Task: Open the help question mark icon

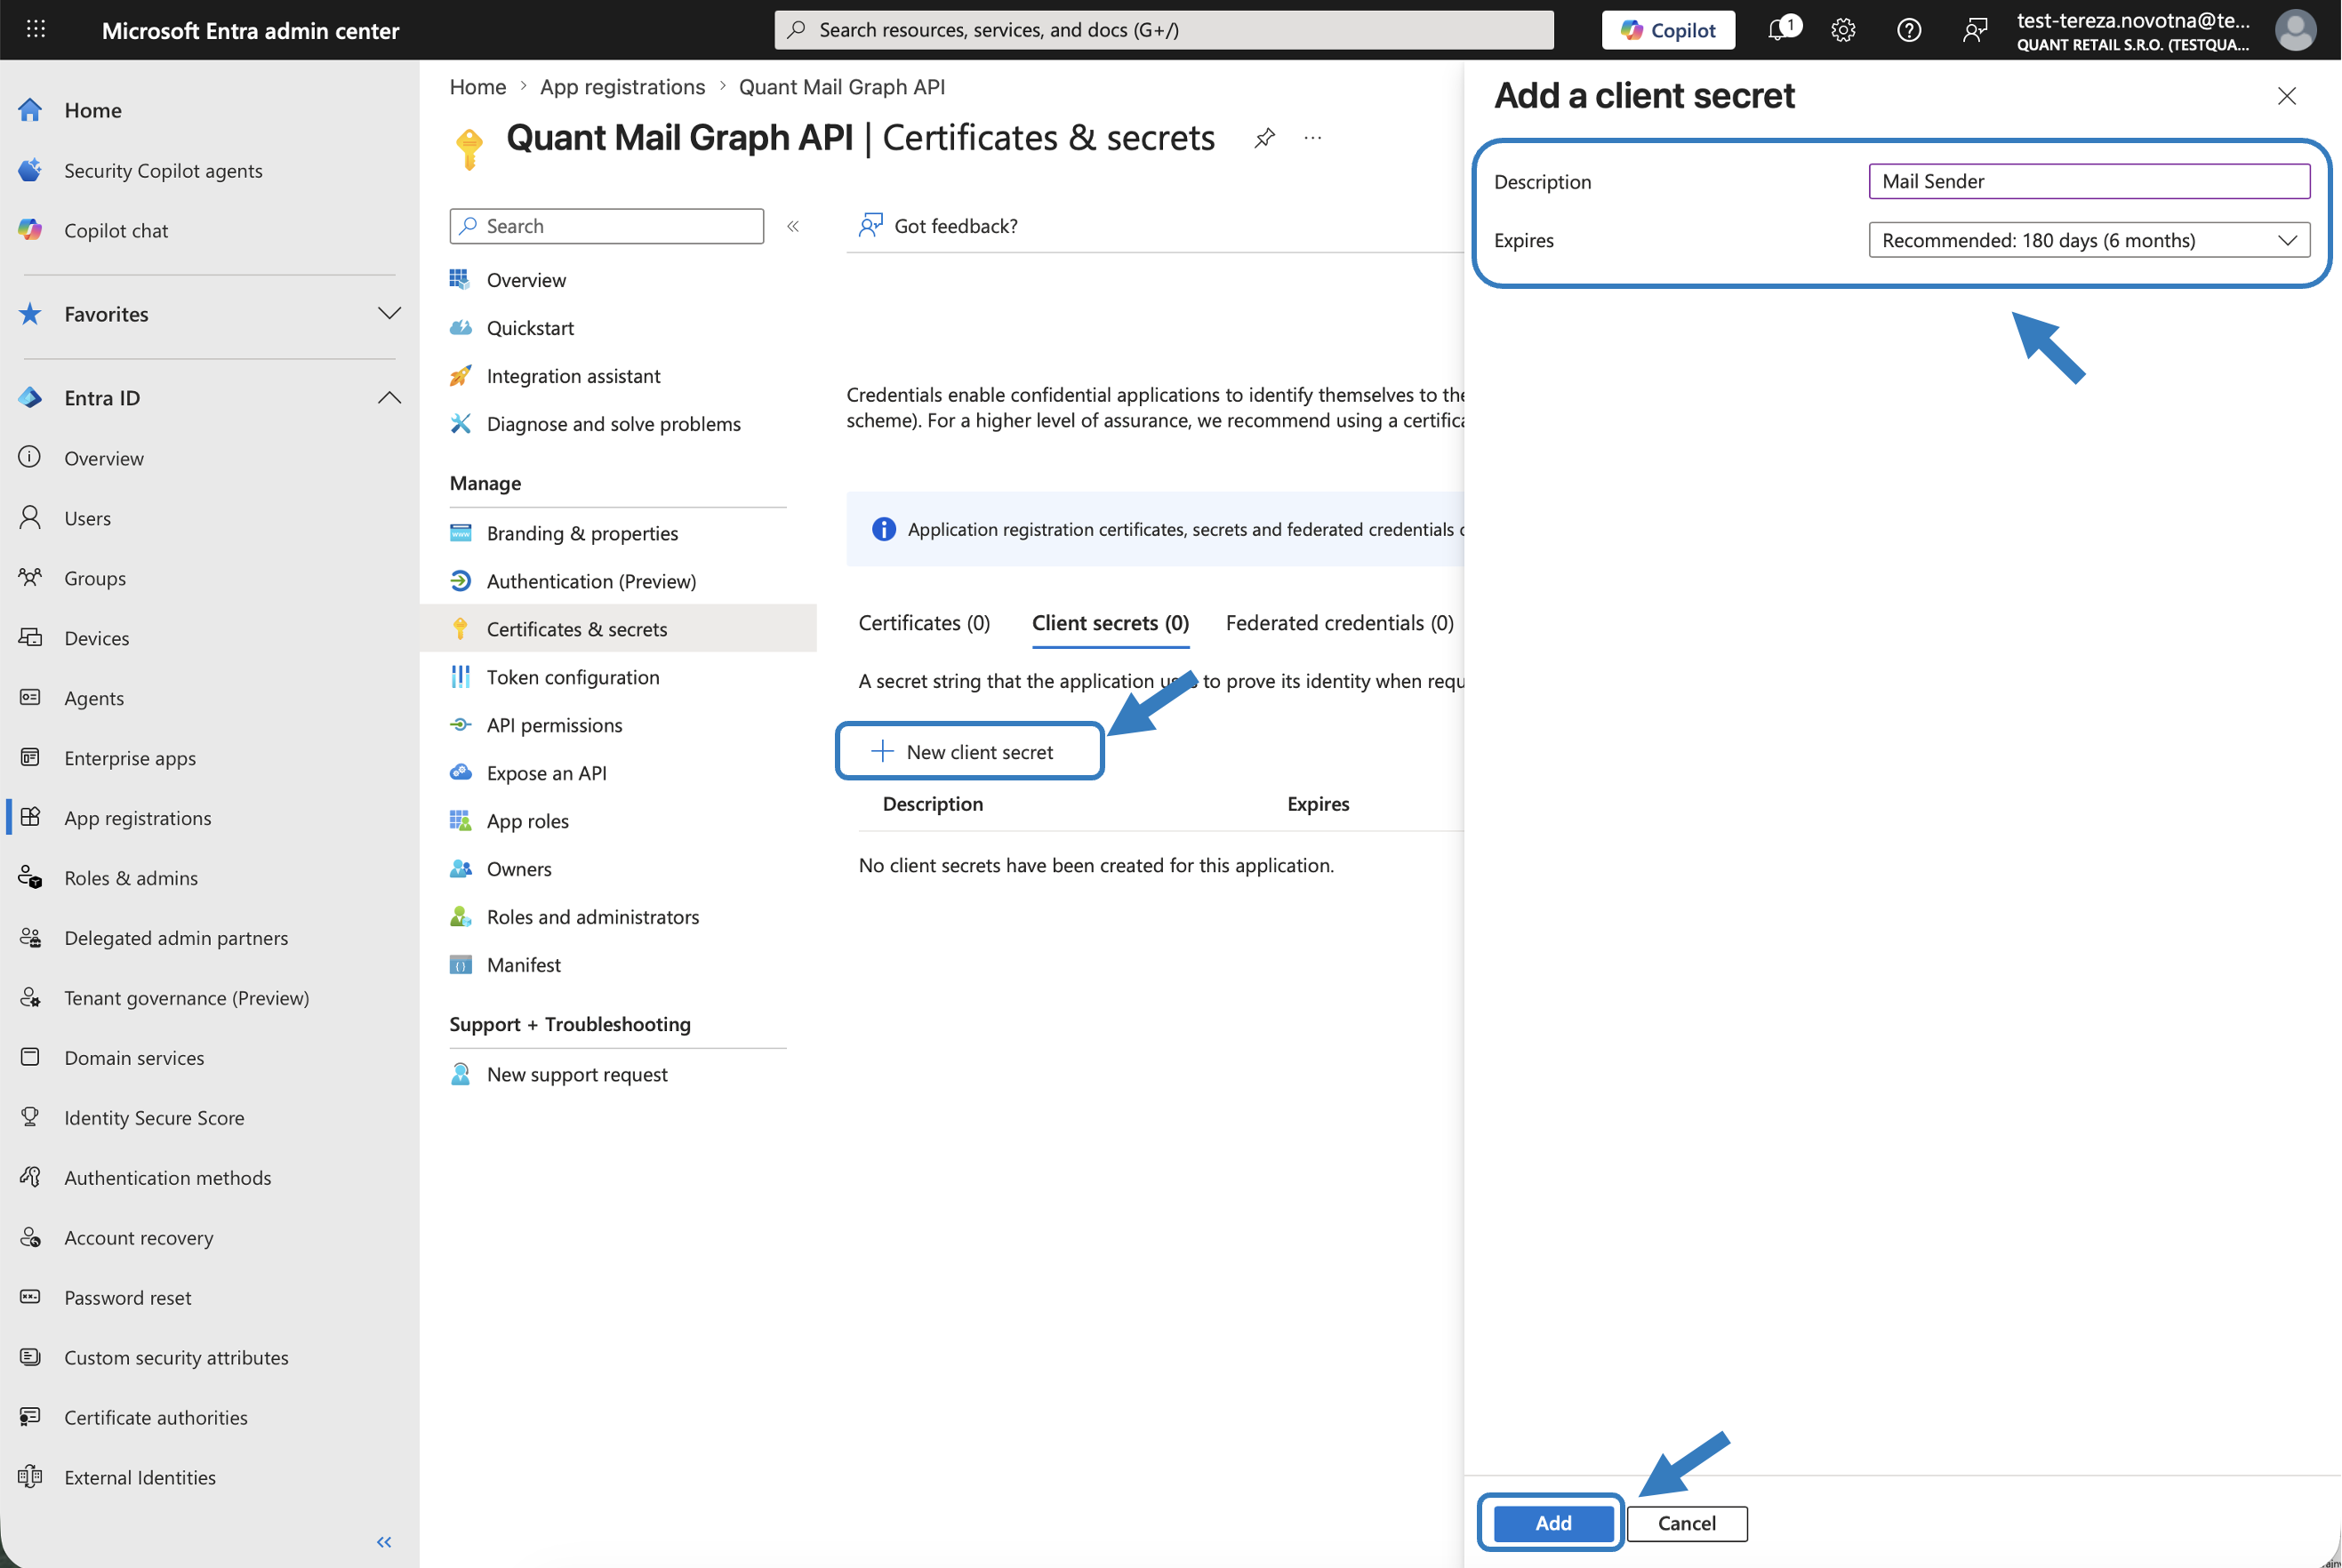Action: [x=1909, y=30]
